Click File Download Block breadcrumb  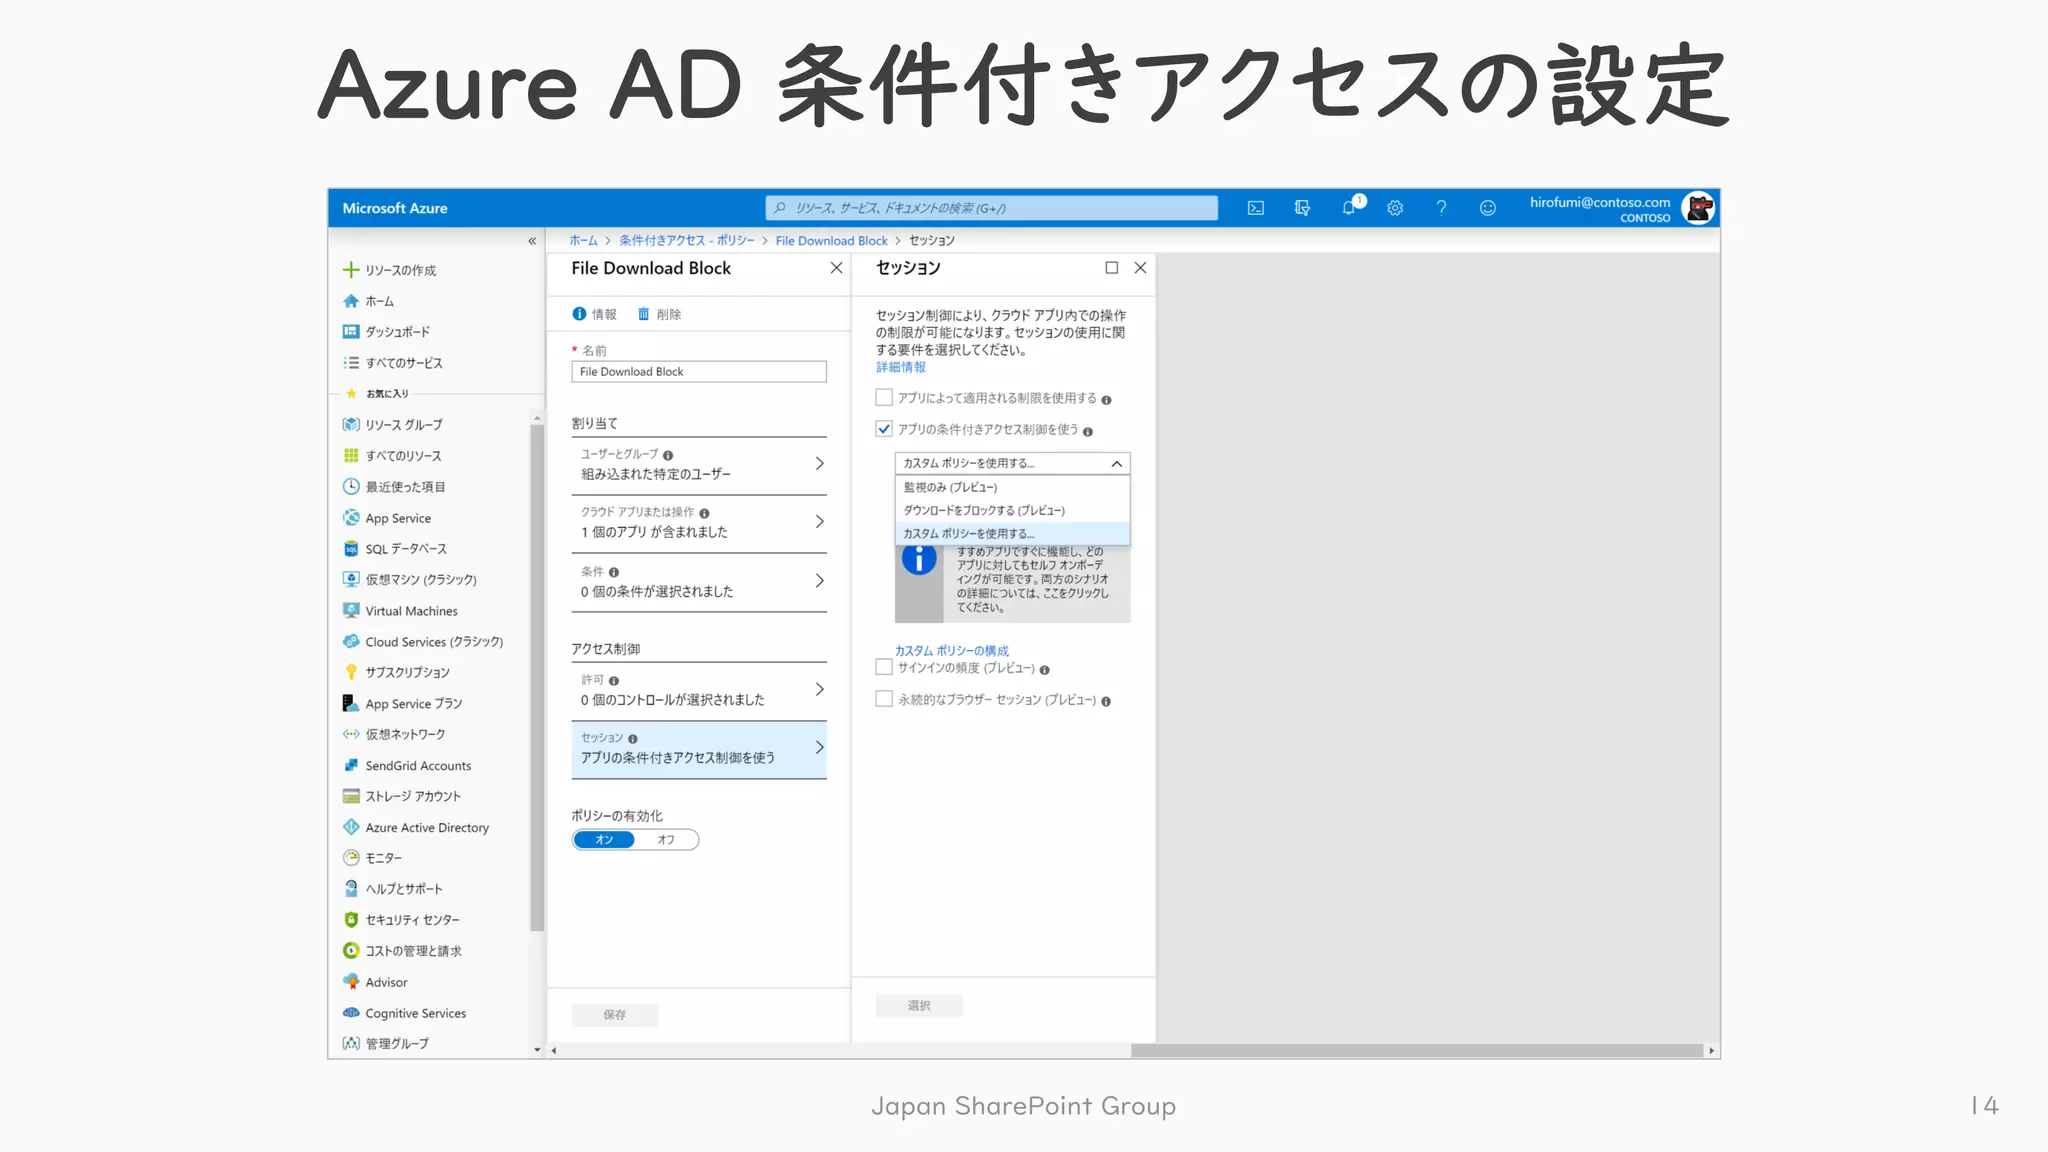point(831,241)
